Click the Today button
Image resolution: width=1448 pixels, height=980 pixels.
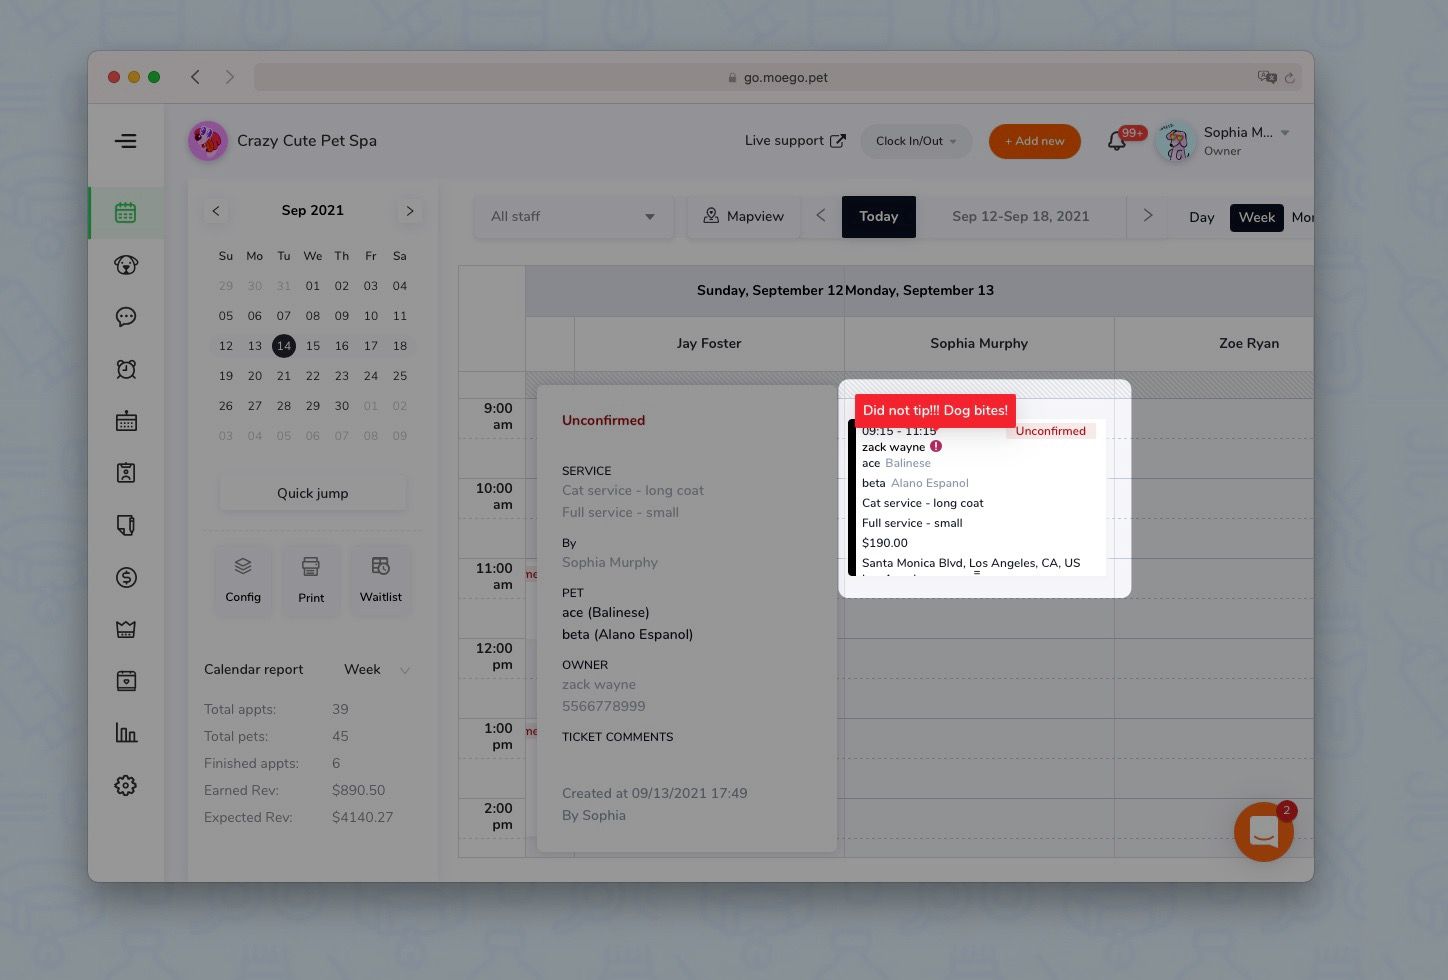pos(879,216)
